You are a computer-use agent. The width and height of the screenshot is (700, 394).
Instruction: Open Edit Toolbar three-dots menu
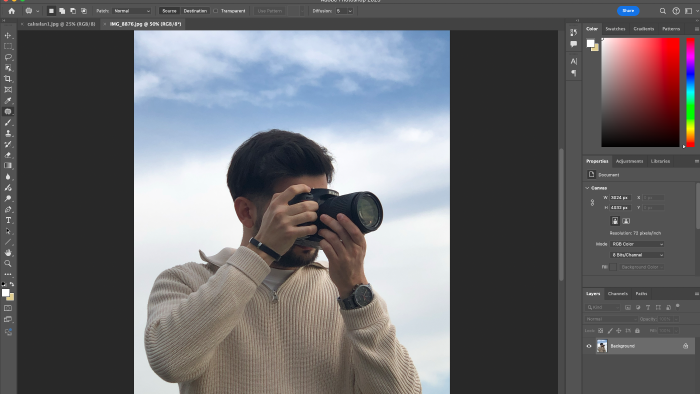[x=8, y=274]
